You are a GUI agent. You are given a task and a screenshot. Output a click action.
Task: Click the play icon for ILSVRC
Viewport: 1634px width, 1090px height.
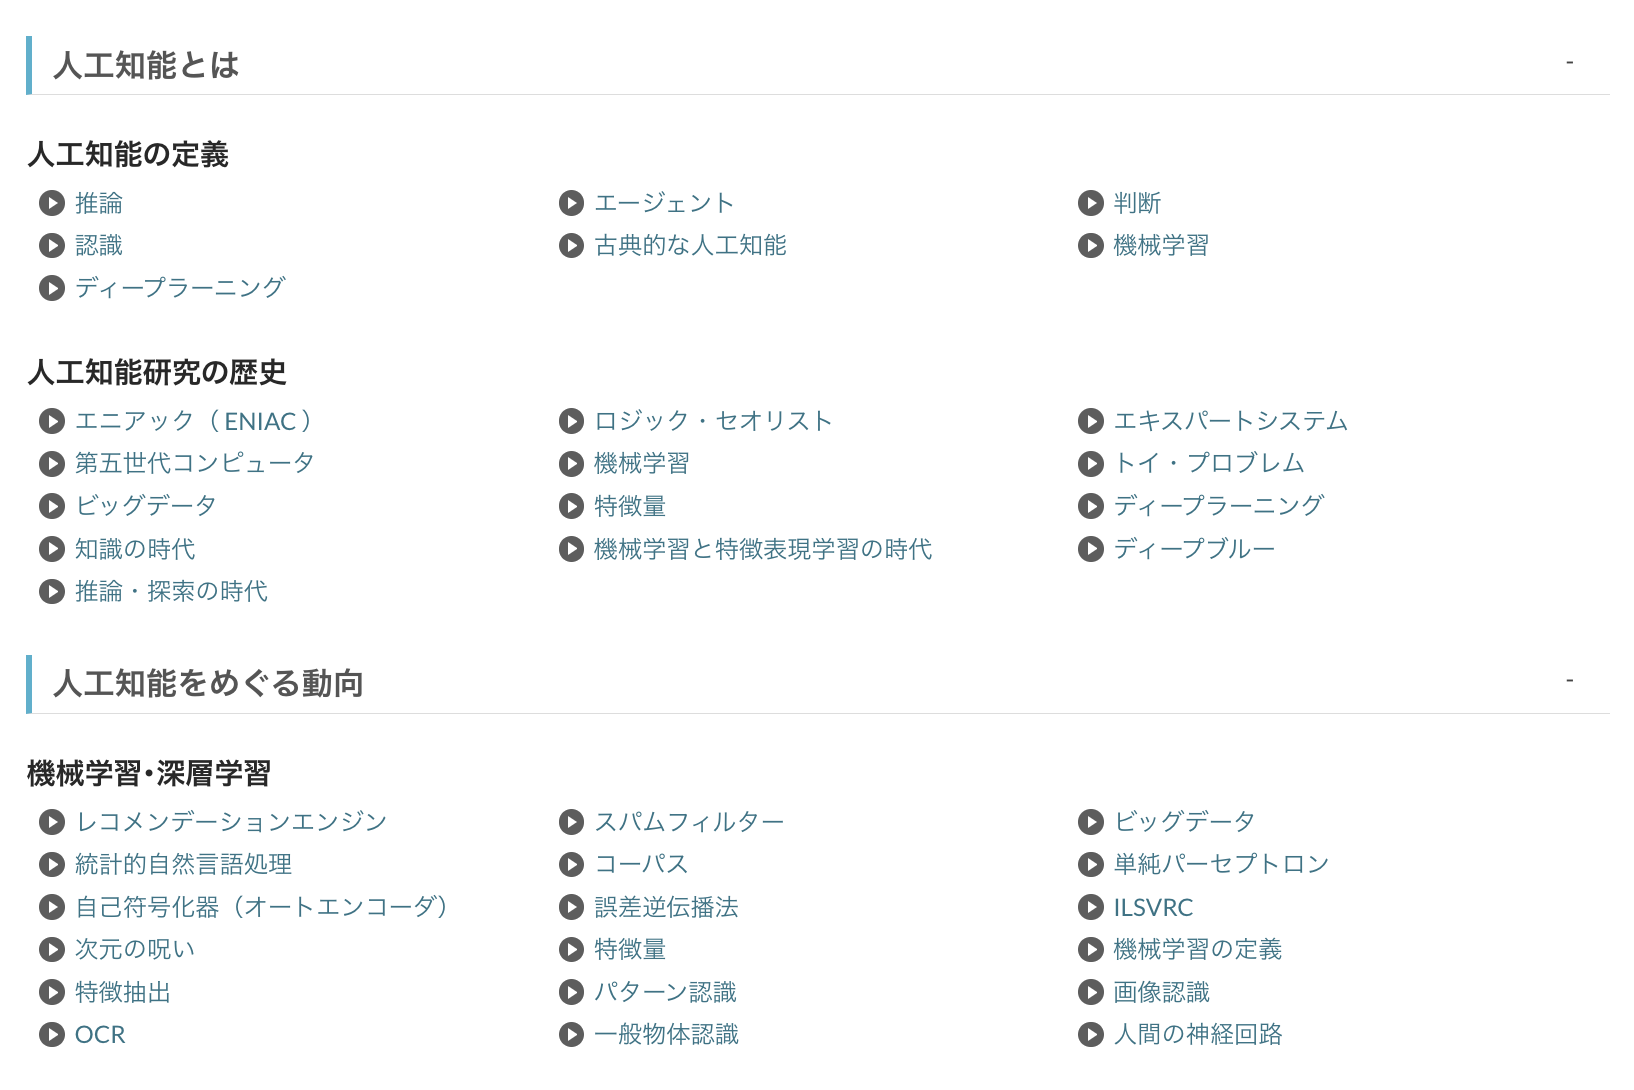[x=1090, y=907]
